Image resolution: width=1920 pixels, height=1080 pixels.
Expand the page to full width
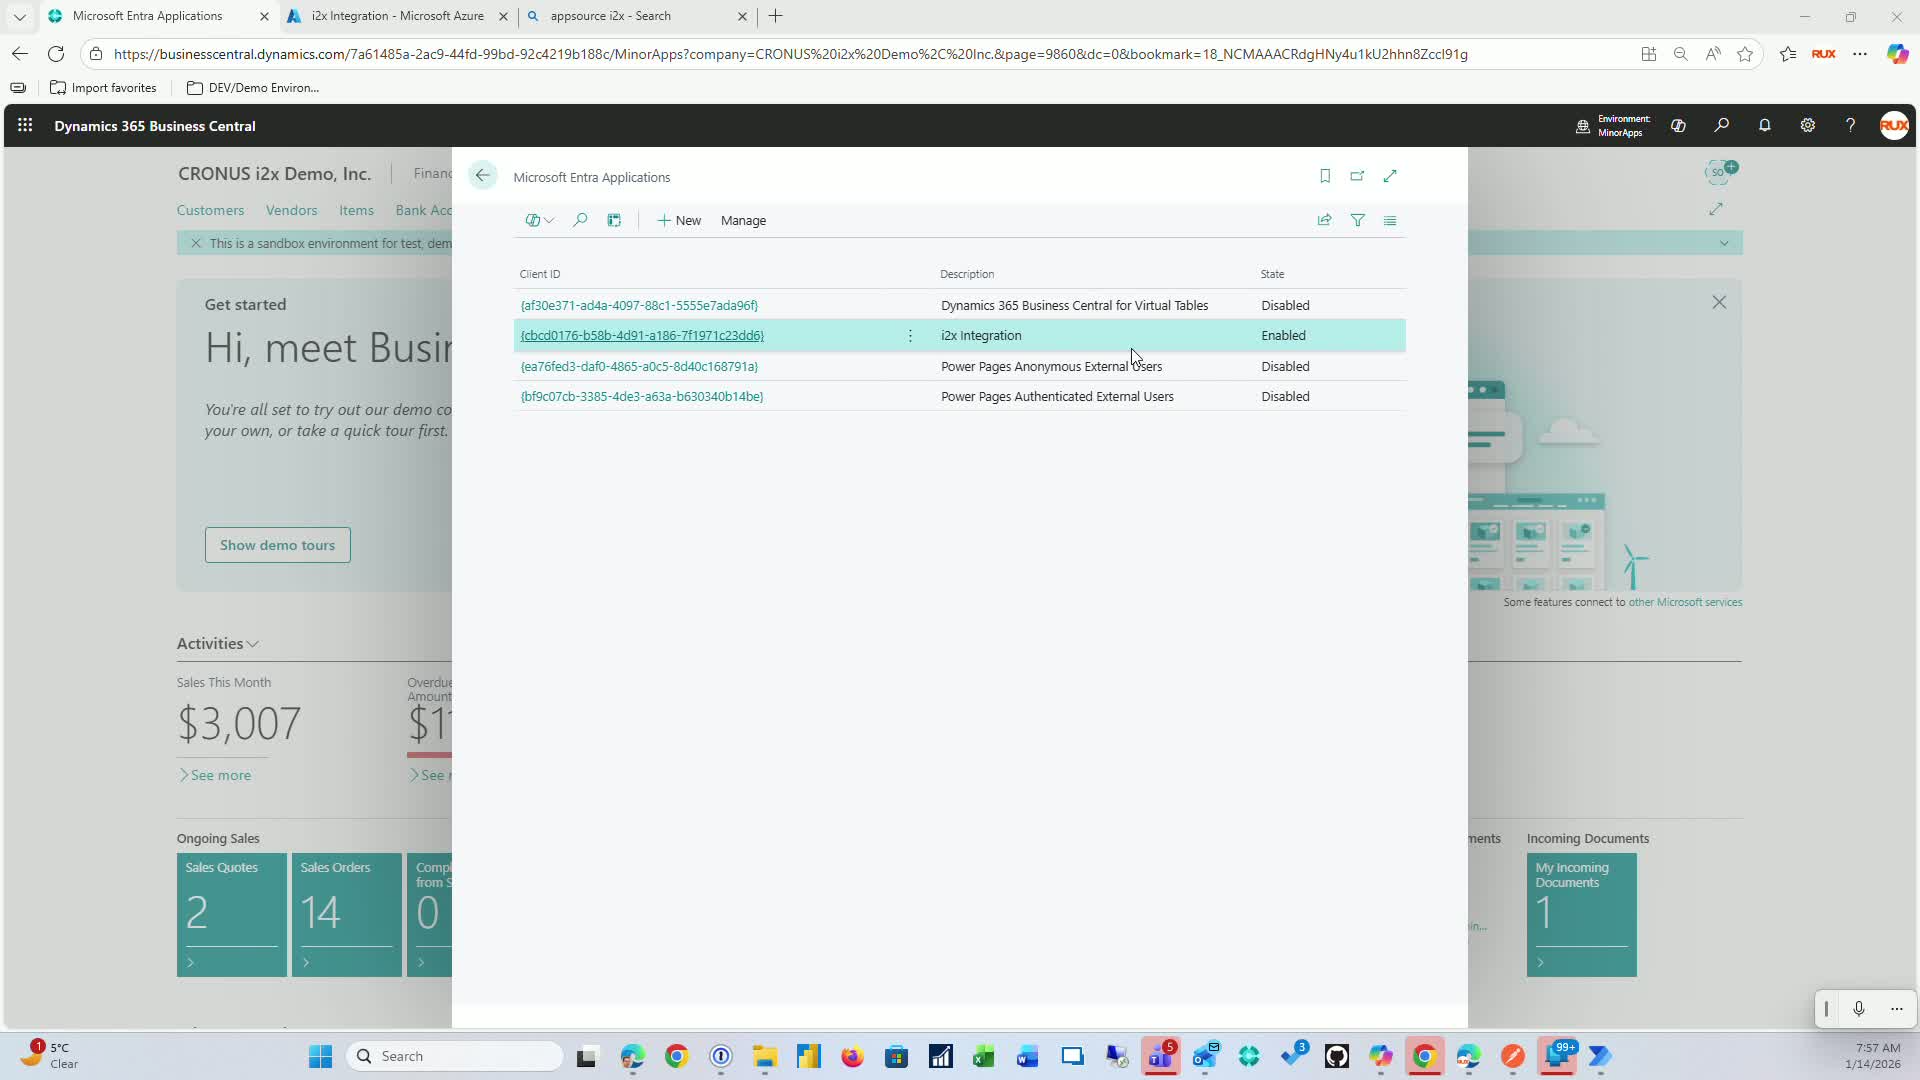click(1390, 176)
